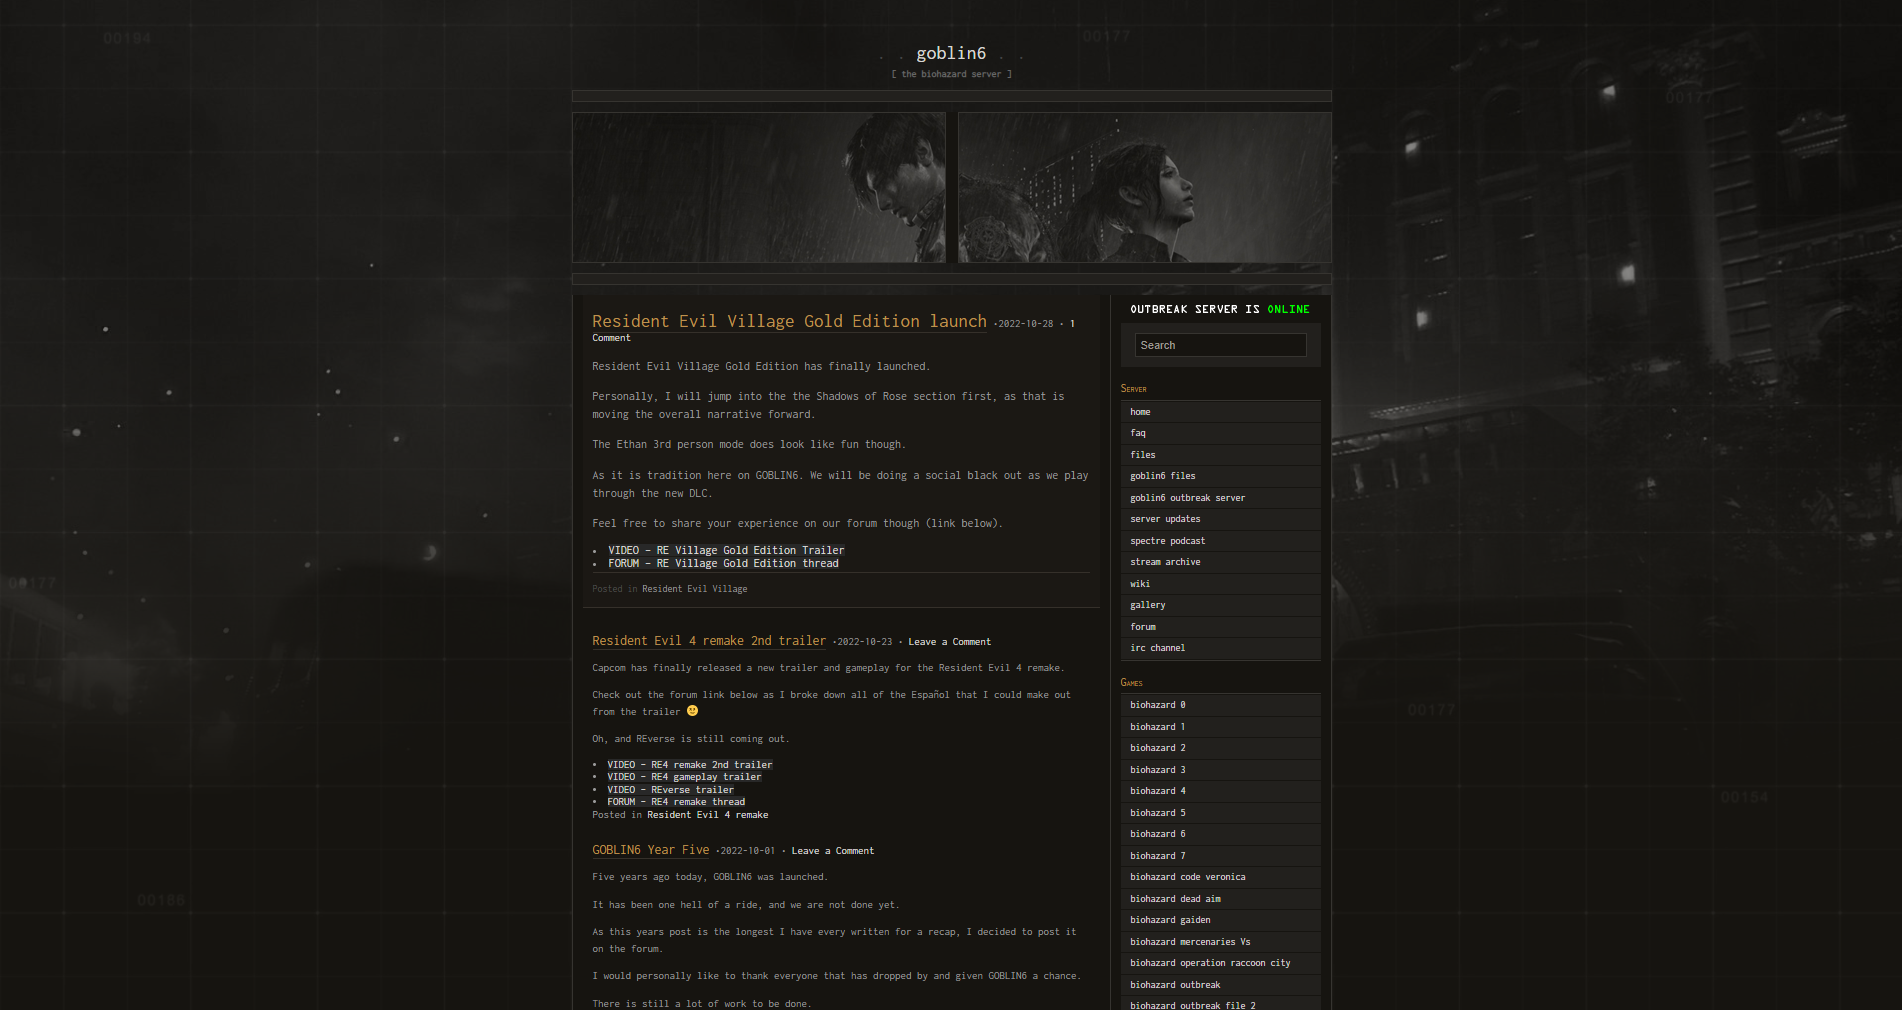Open VIDEO - RE Village Gold Edition Trailer link
The height and width of the screenshot is (1010, 1902).
(x=726, y=550)
